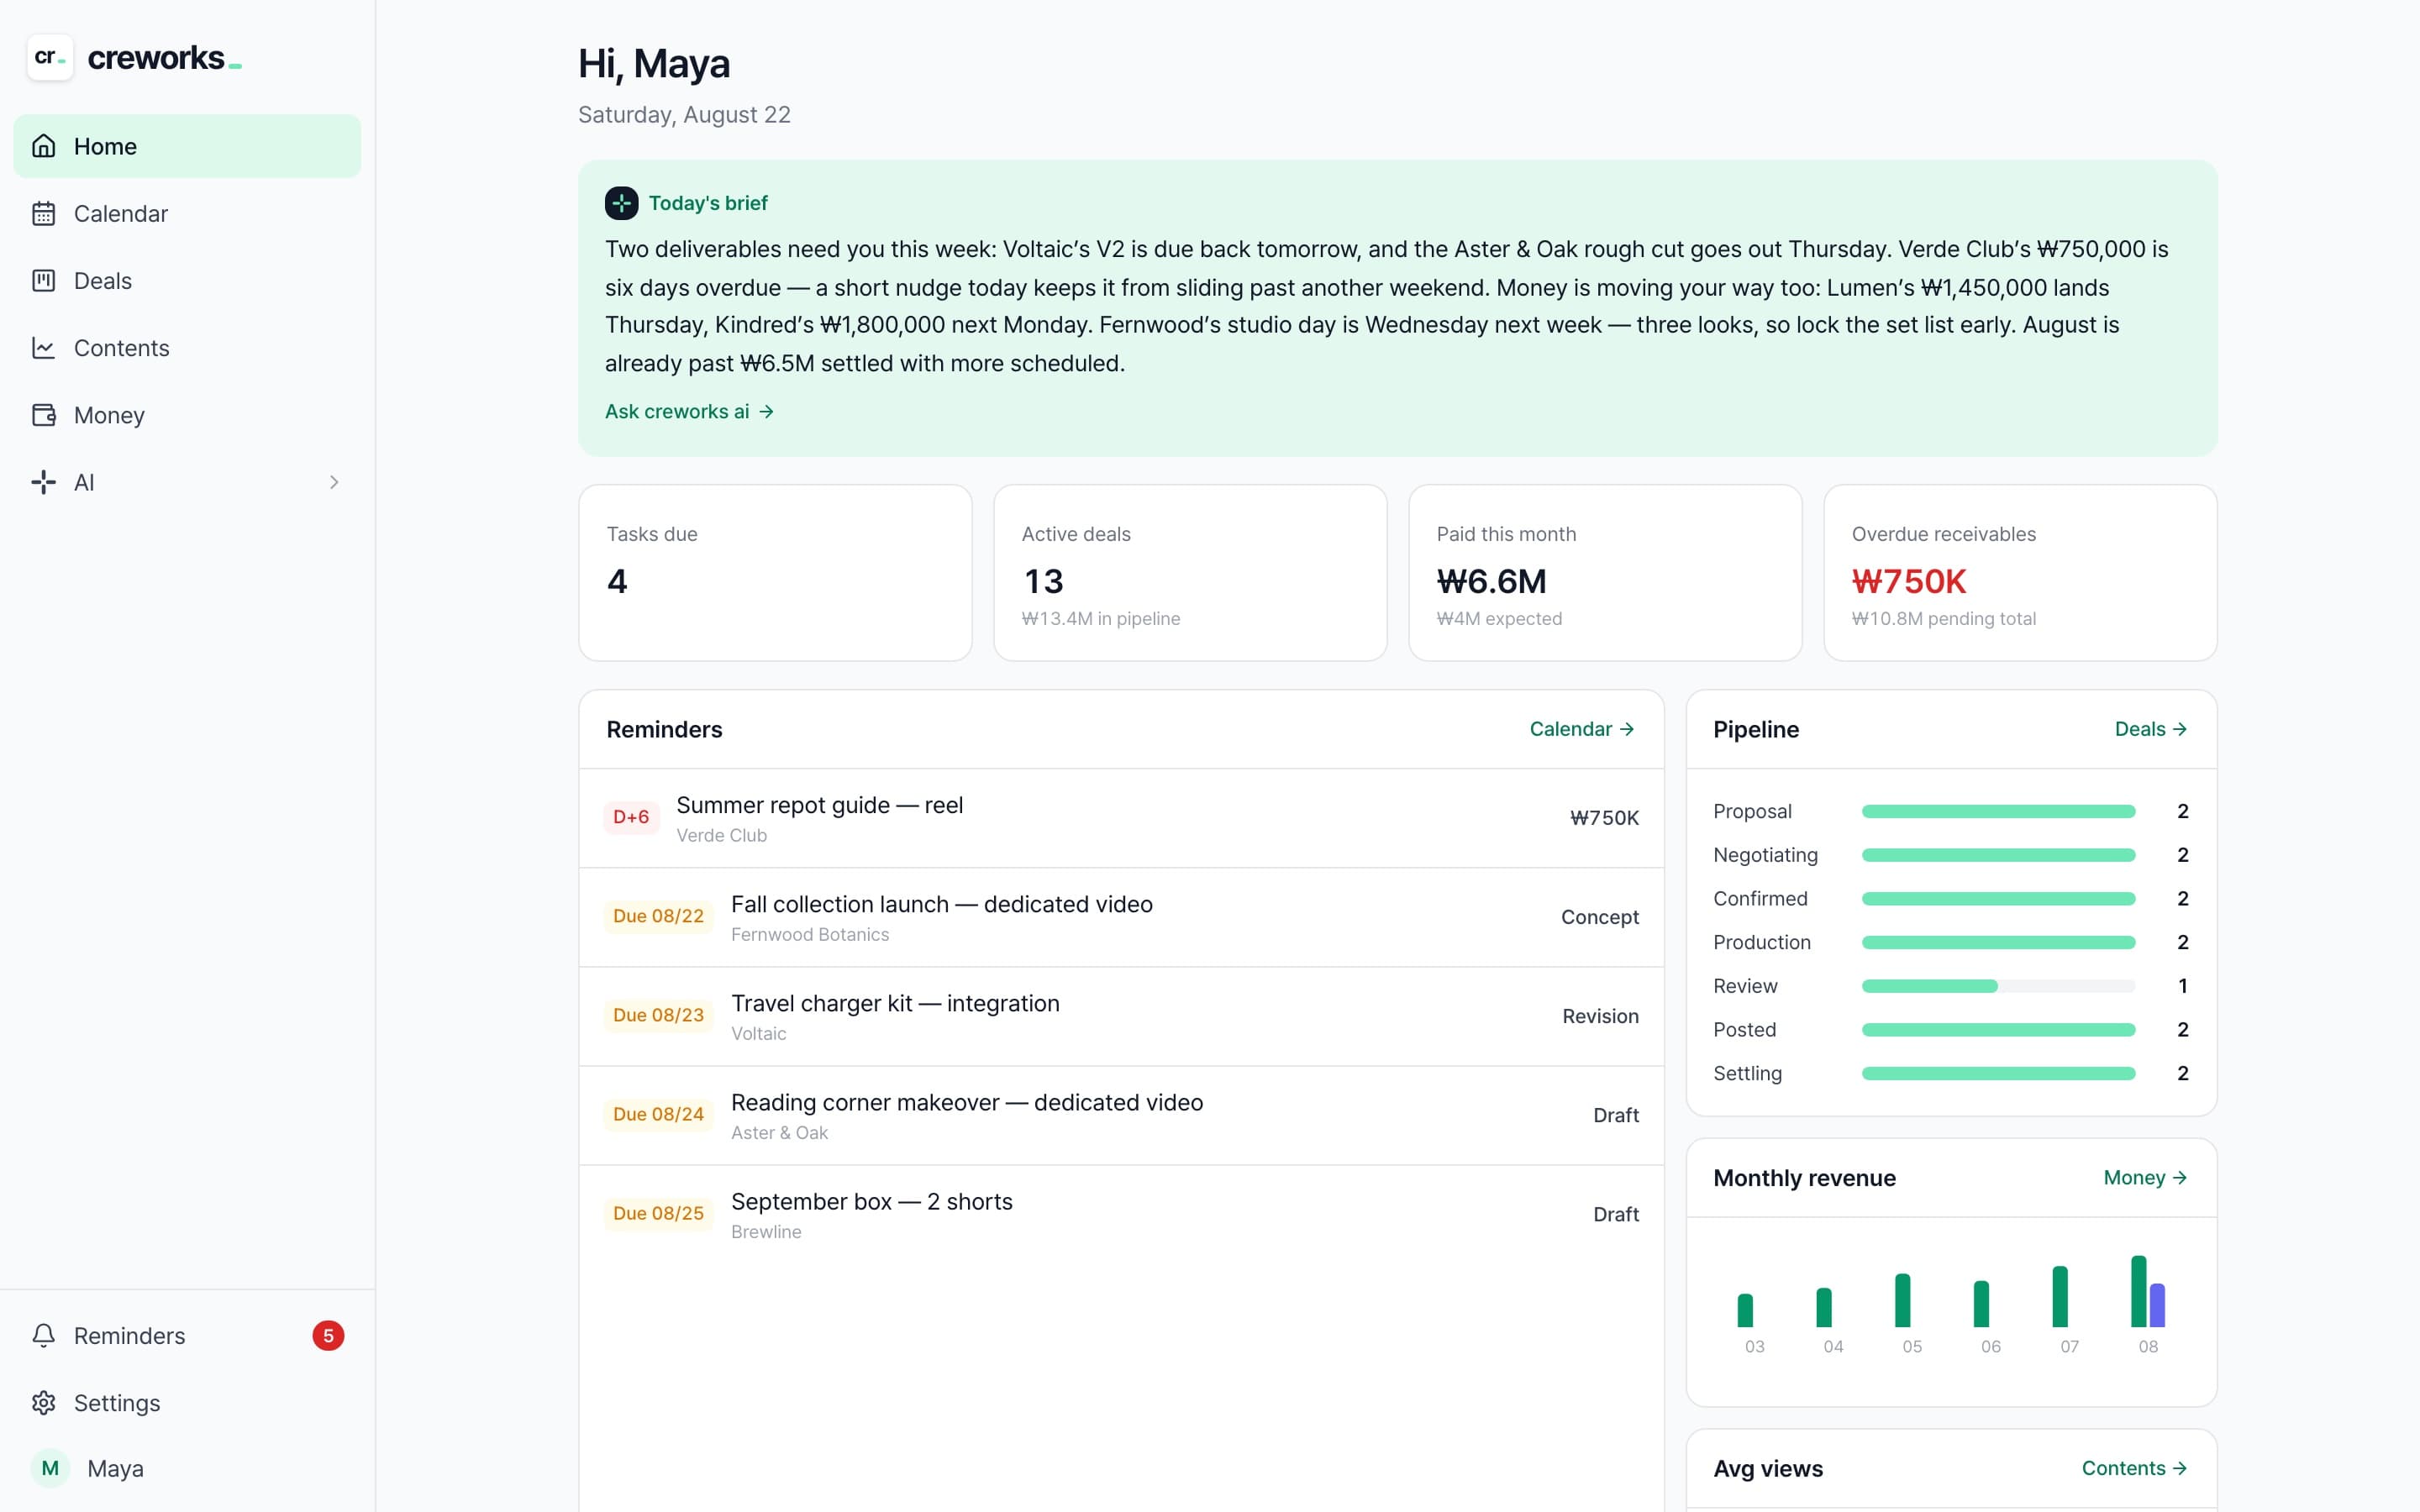Open the Active deals card
The height and width of the screenshot is (1512, 2420).
pos(1190,573)
